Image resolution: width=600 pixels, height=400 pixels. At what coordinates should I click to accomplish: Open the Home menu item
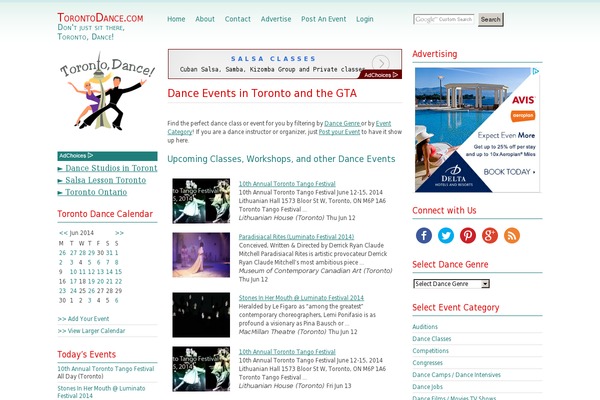click(176, 19)
